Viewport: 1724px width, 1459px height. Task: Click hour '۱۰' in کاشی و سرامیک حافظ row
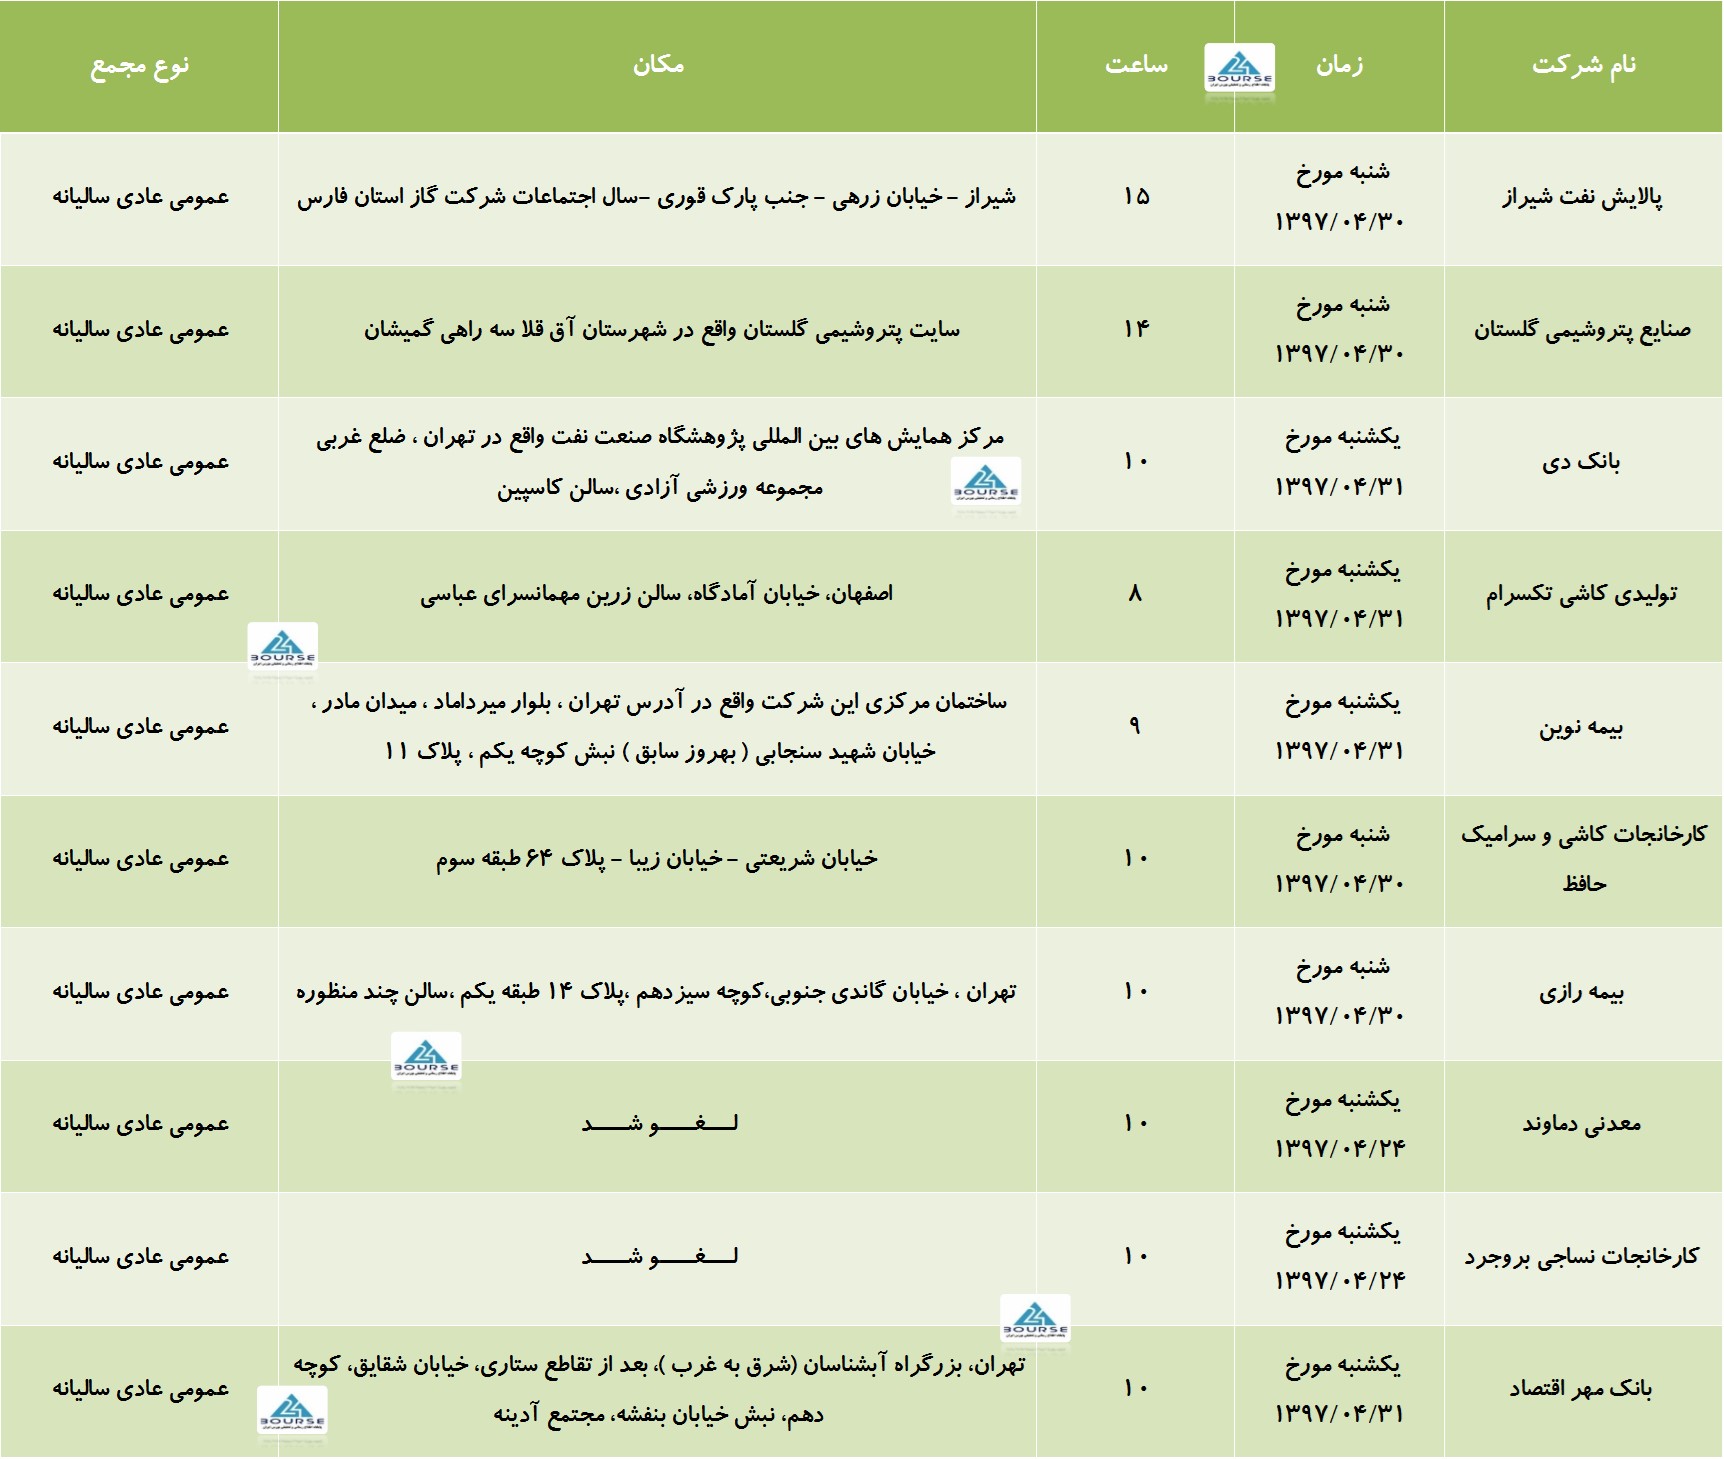(x=1136, y=858)
